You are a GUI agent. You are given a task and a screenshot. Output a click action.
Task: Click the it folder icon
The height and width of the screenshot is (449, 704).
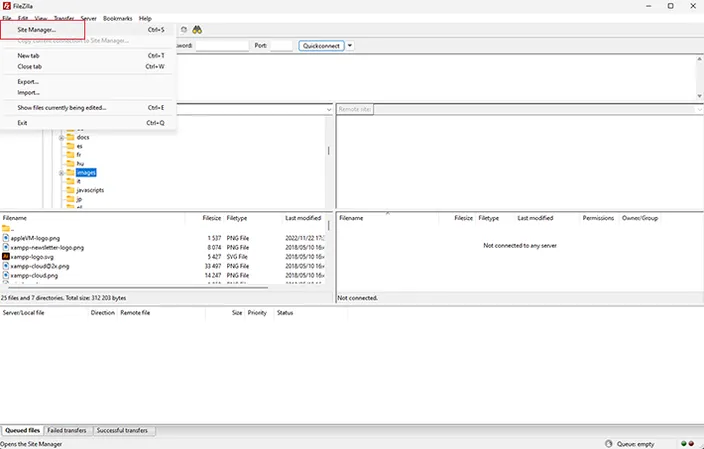coord(70,181)
